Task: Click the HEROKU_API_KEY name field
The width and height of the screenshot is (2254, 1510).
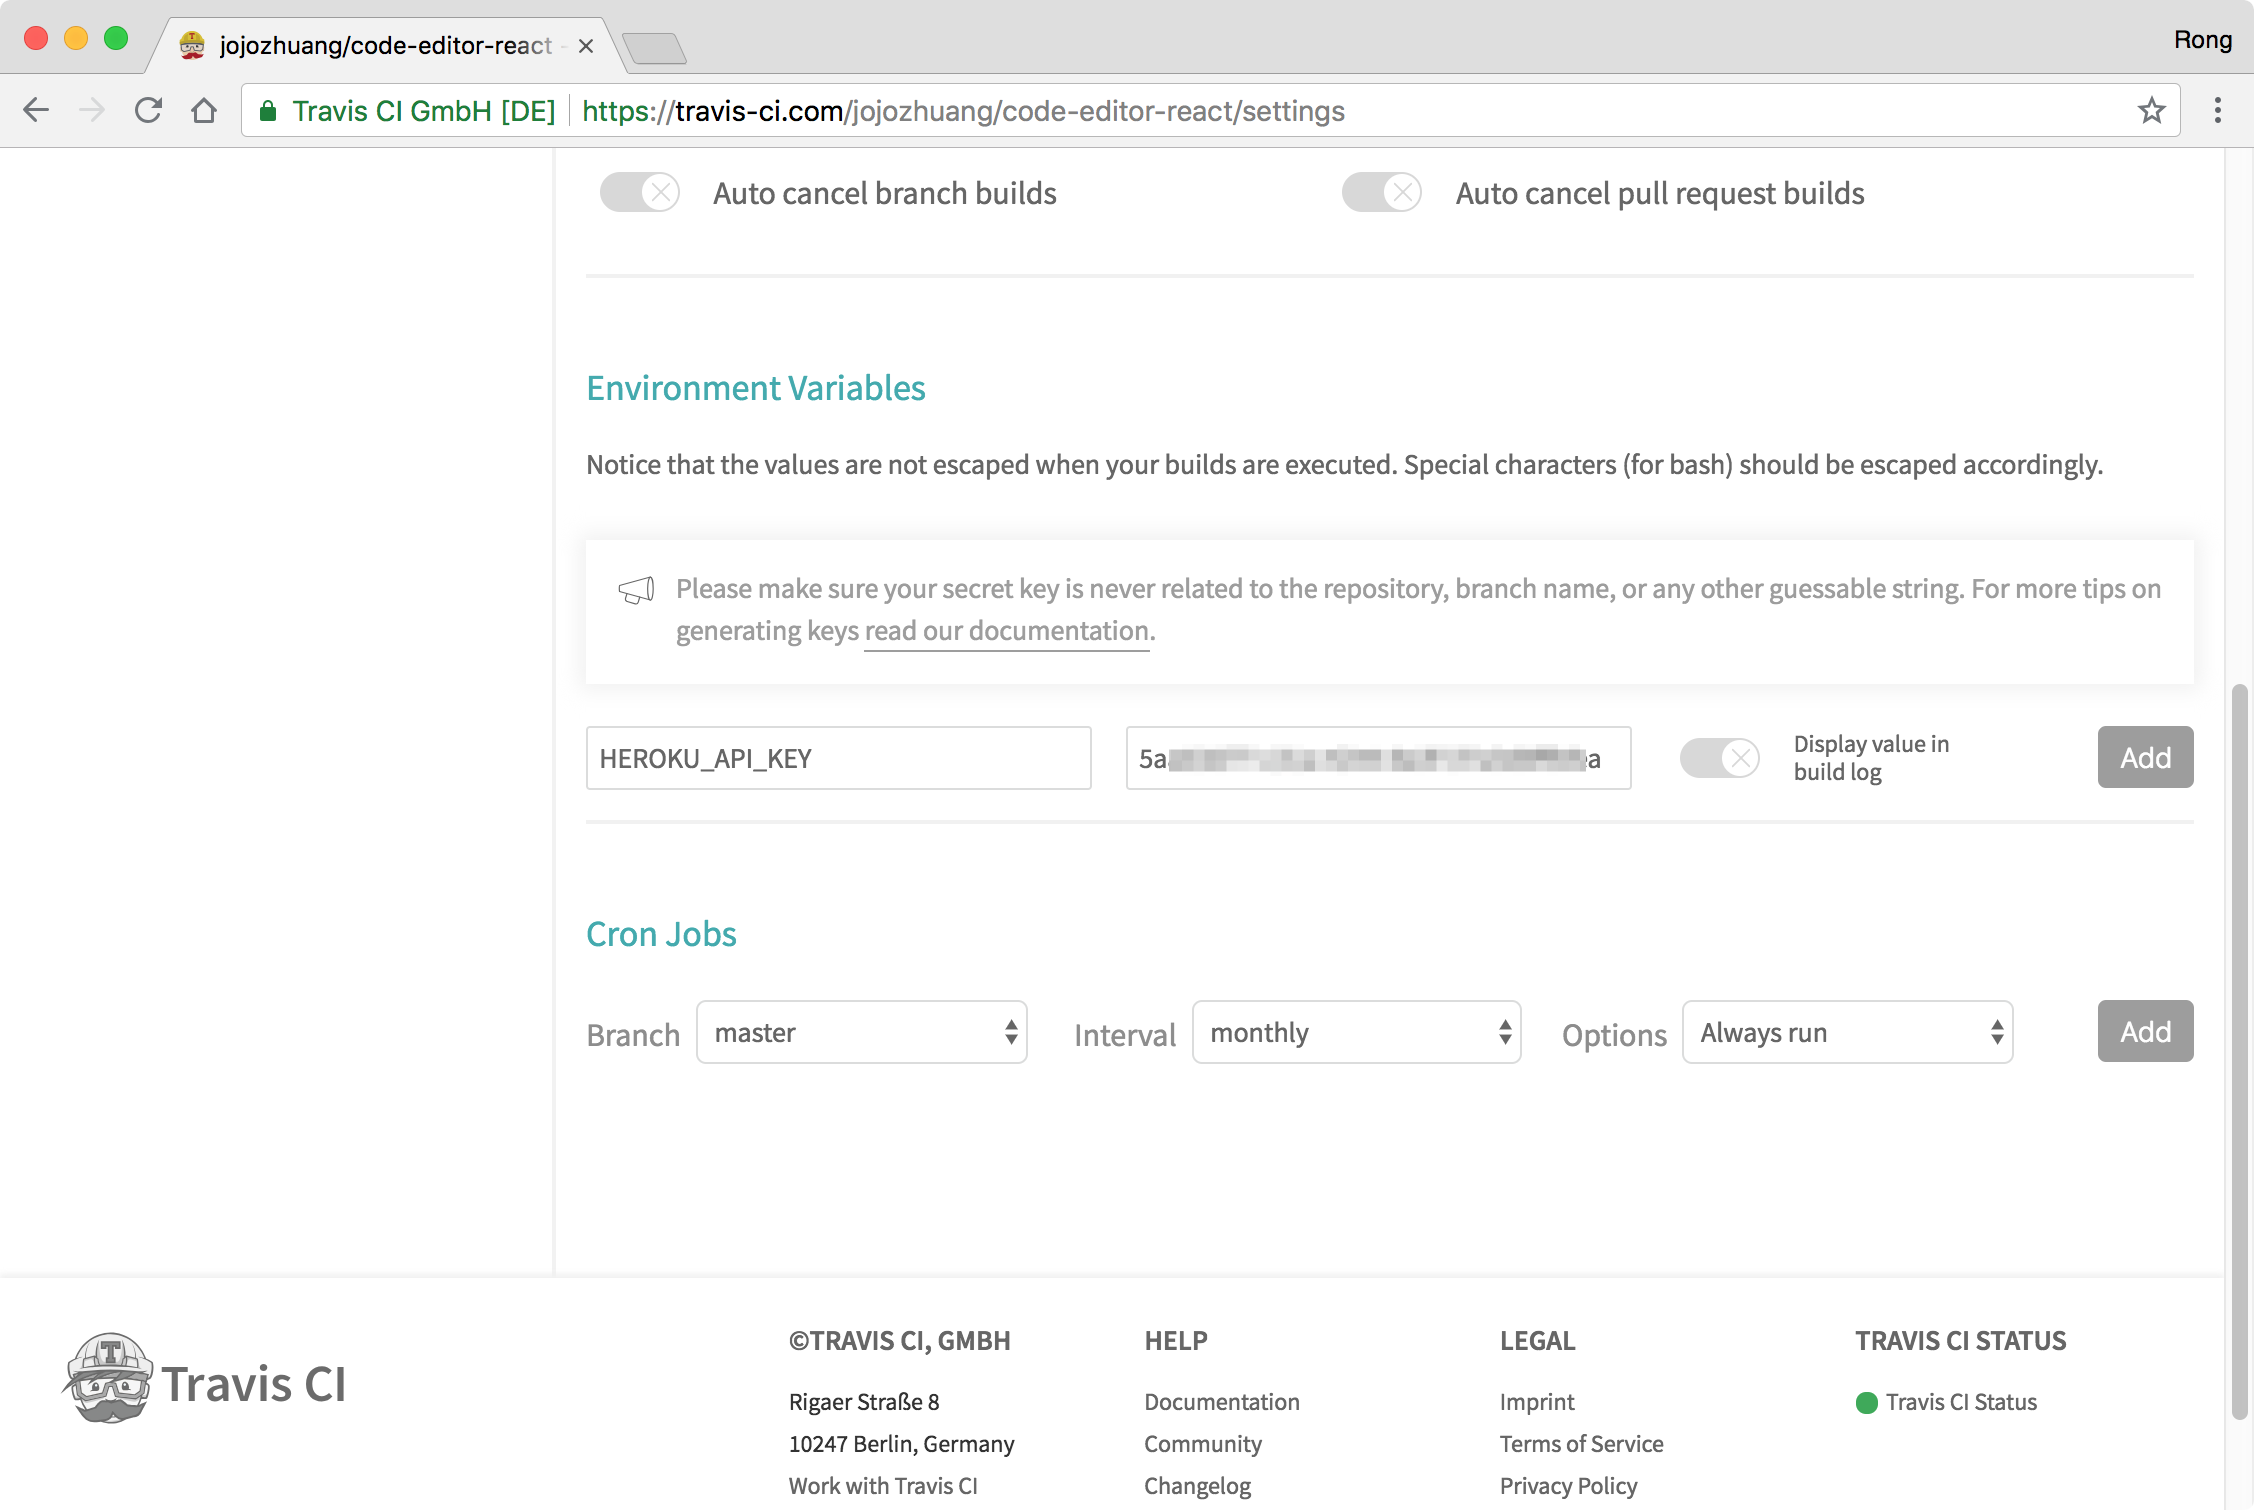Action: coord(839,758)
